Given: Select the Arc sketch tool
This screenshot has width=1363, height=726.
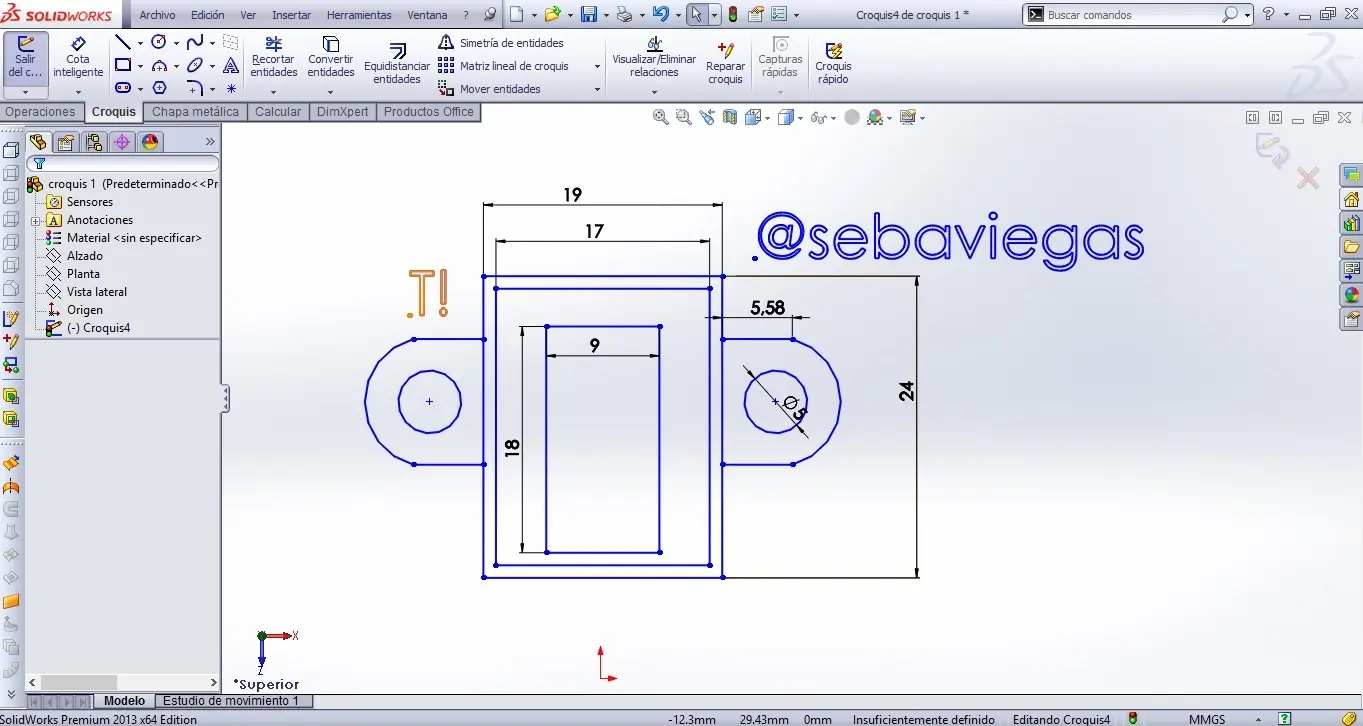Looking at the screenshot, I should coord(158,65).
